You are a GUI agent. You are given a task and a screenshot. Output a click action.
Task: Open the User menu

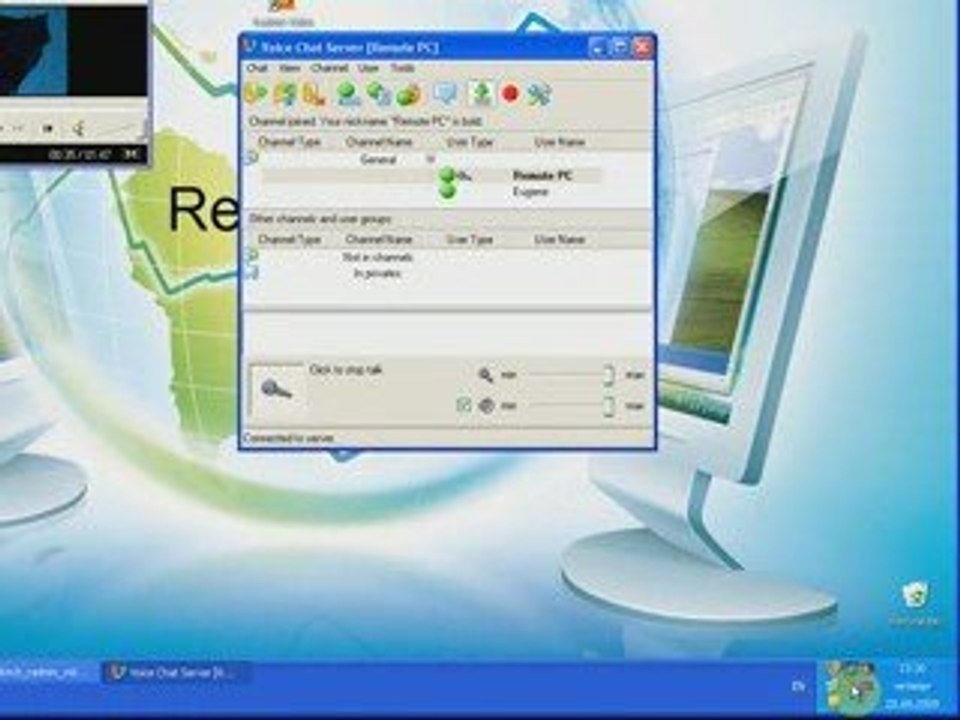coord(368,68)
